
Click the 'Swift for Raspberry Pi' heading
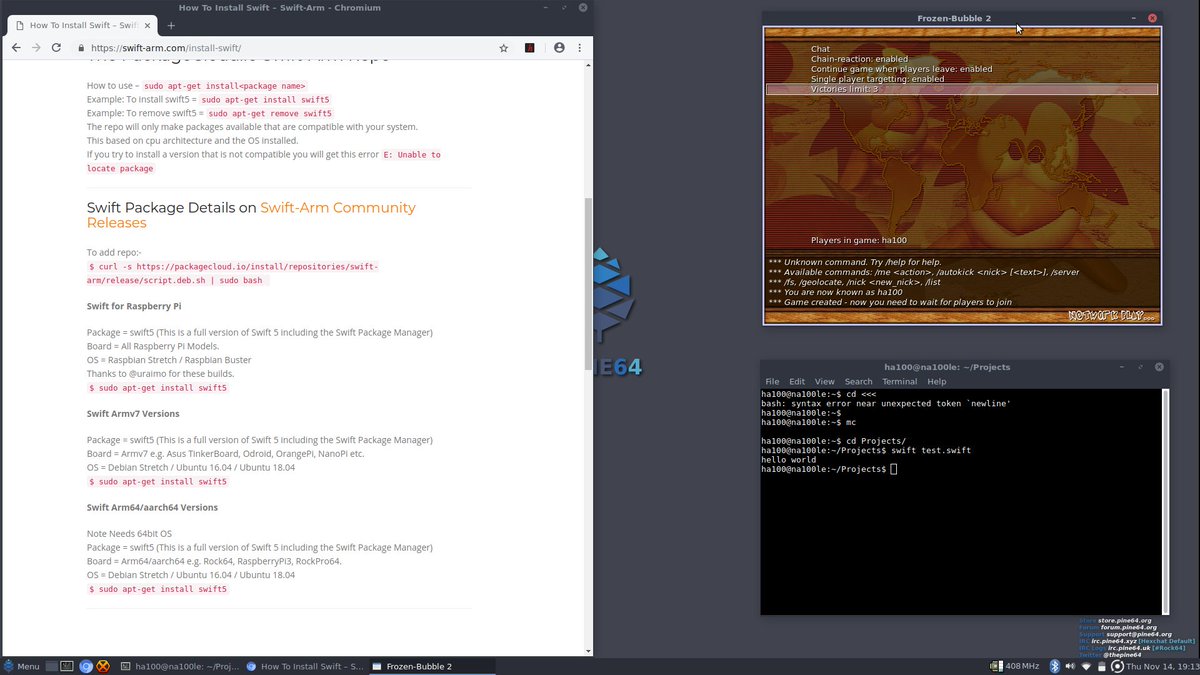[134, 305]
